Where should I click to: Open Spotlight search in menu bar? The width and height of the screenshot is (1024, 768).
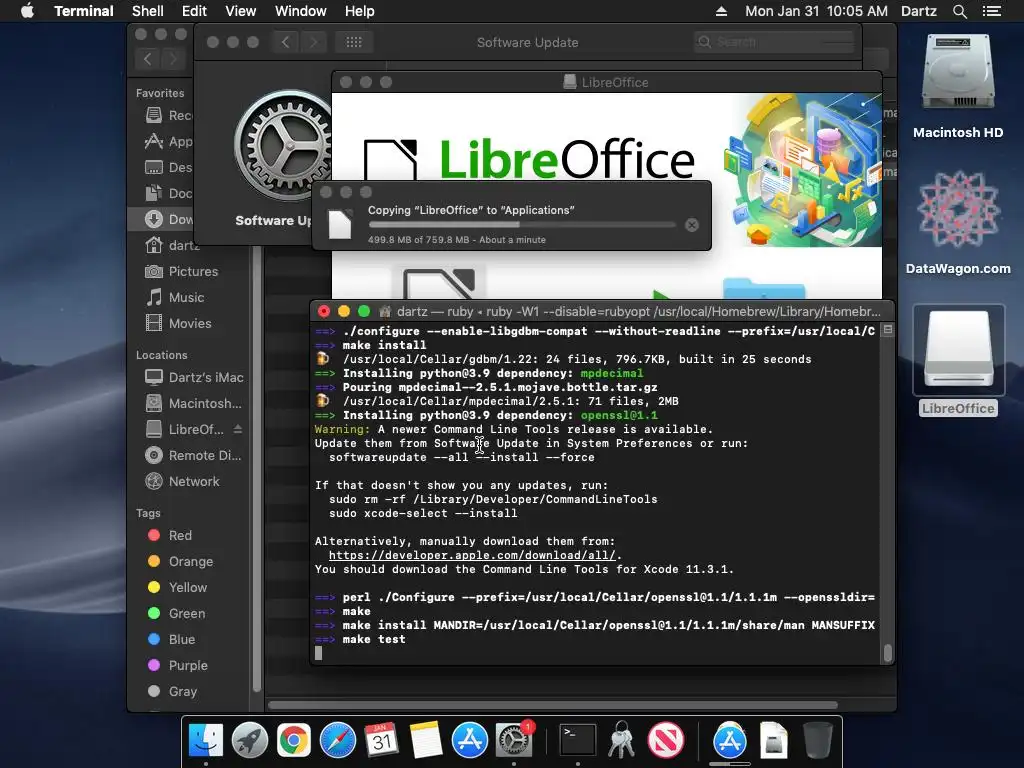tap(959, 11)
